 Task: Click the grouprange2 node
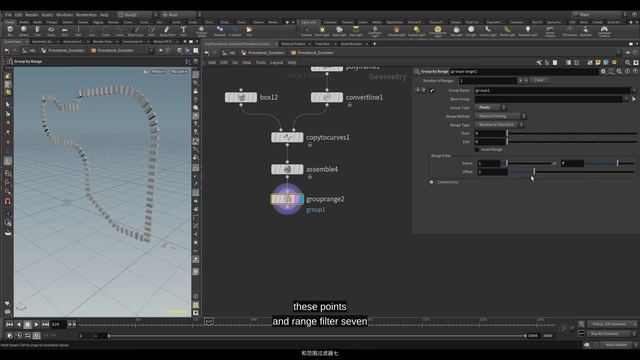tap(287, 199)
